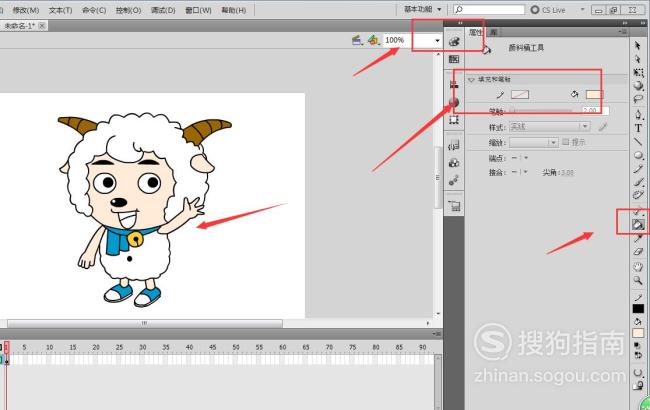Select the Pencil tool

pyautogui.click(x=638, y=169)
